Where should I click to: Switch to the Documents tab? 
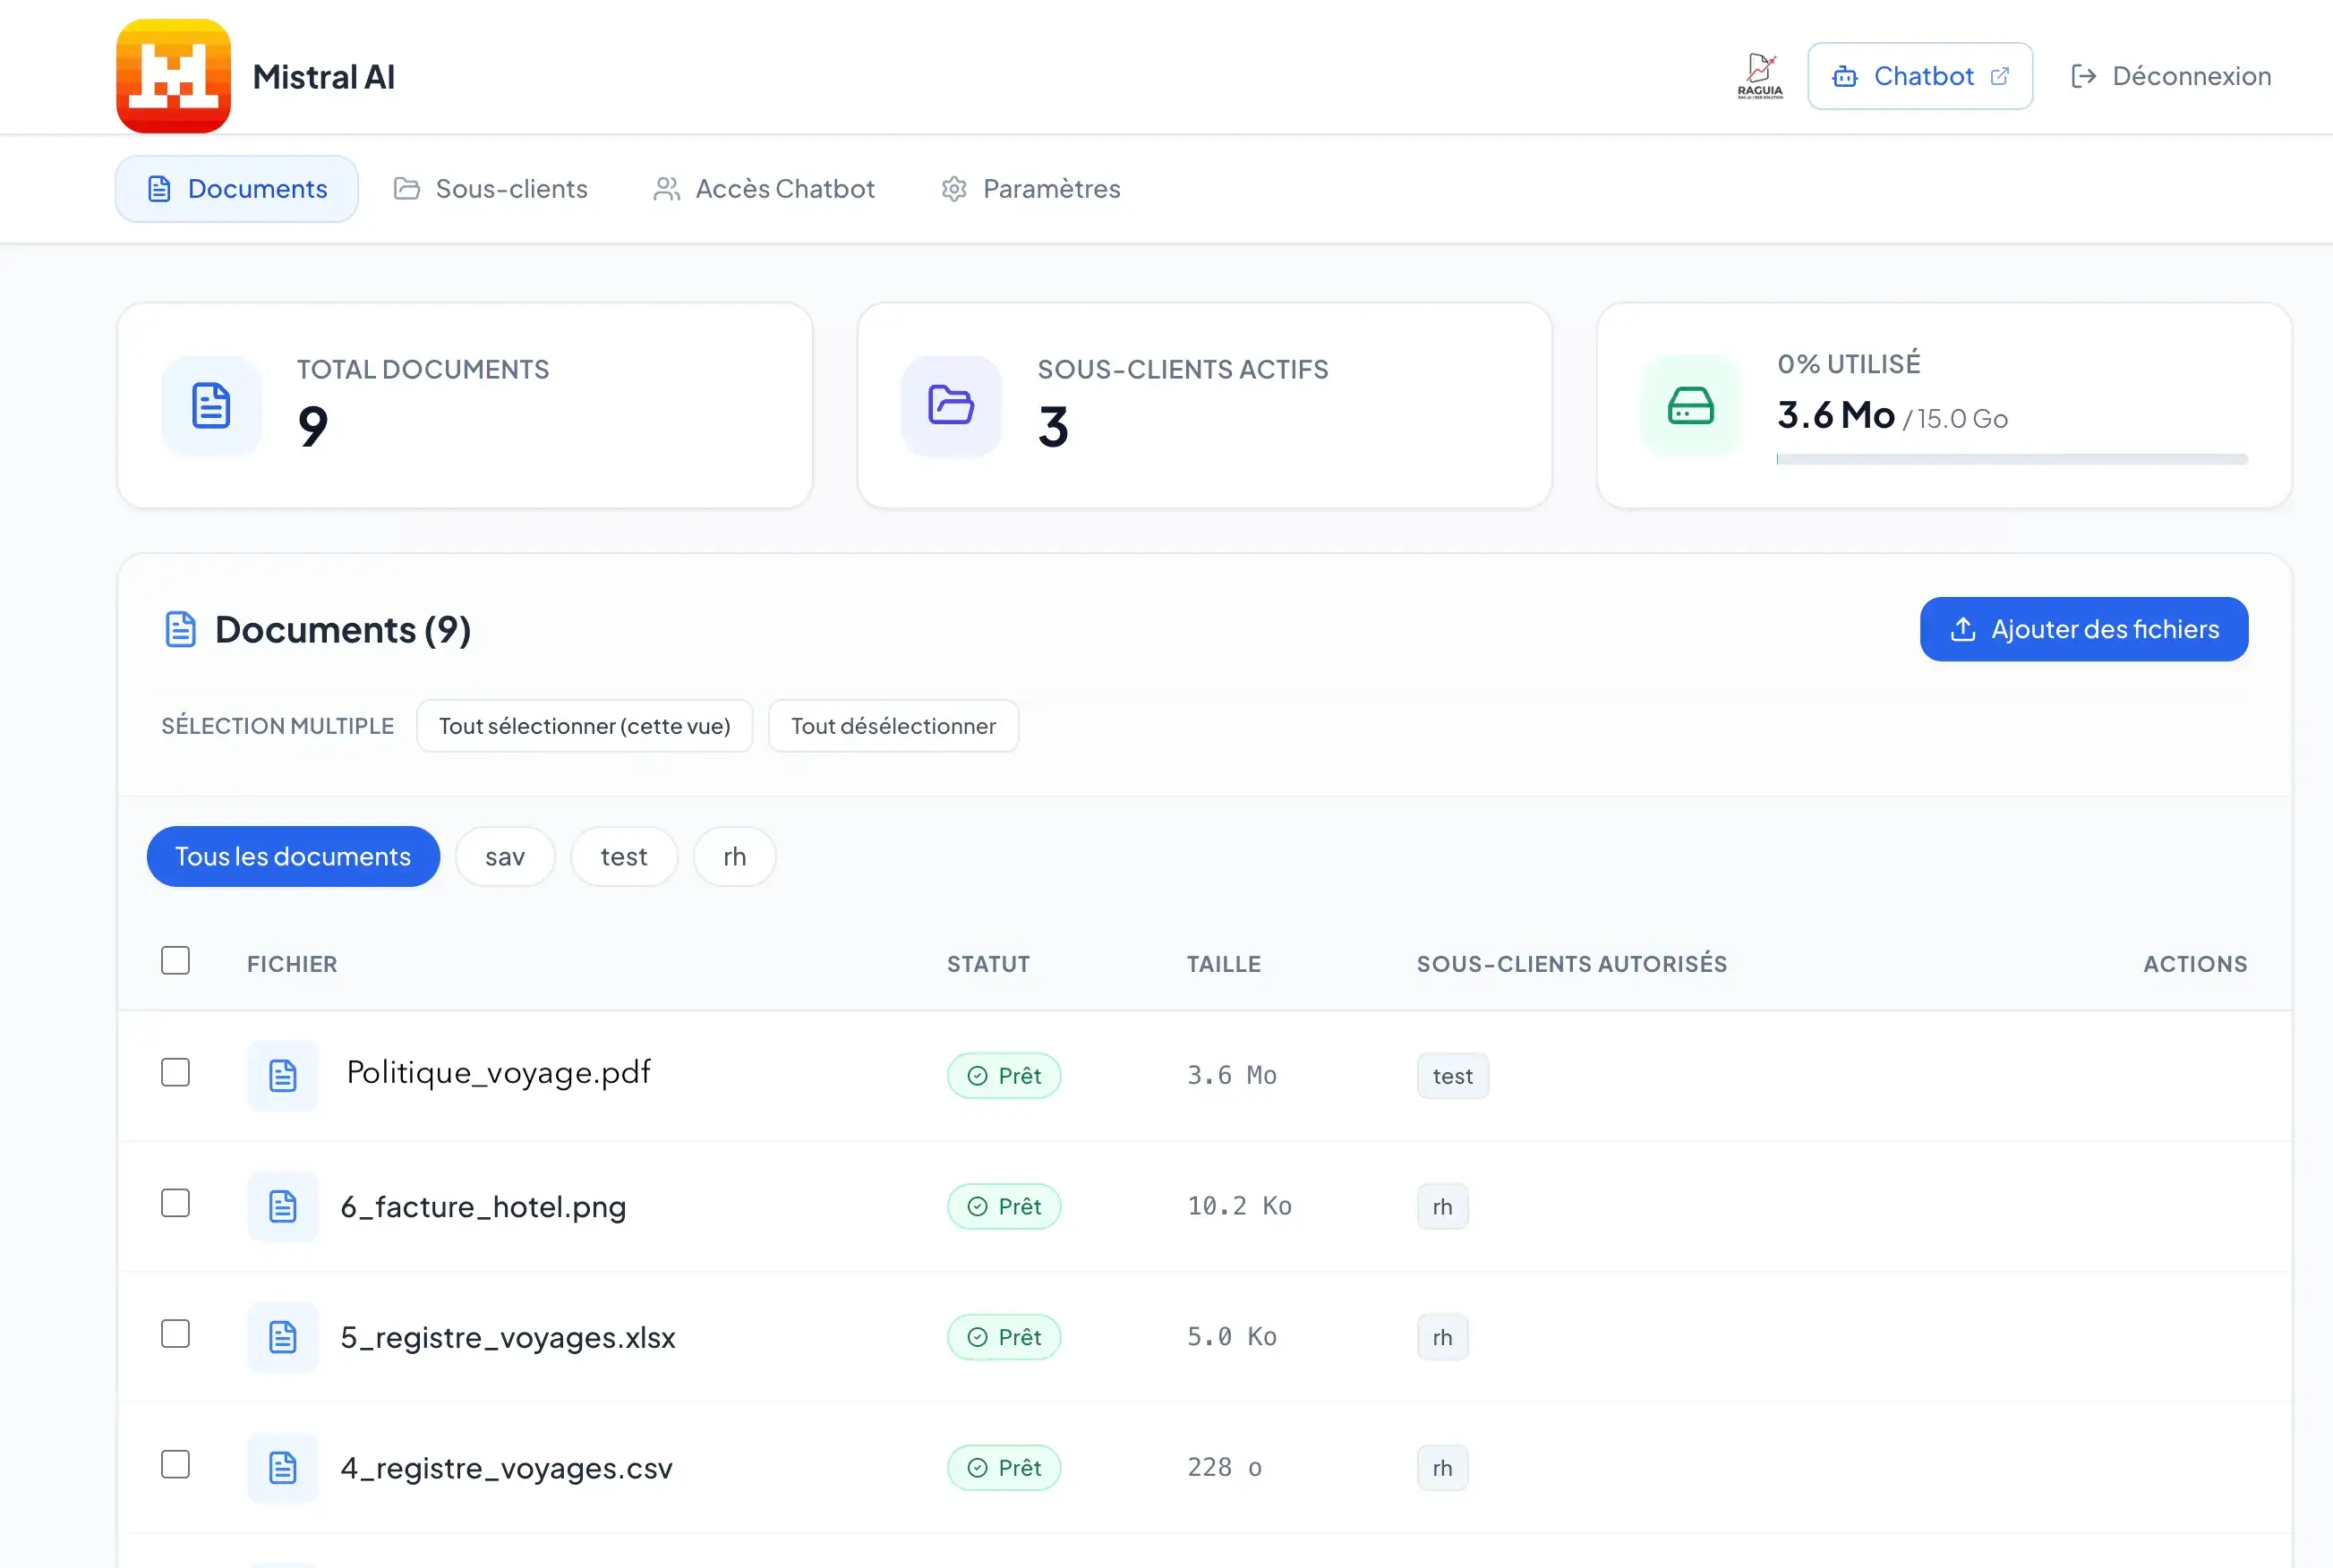[237, 189]
